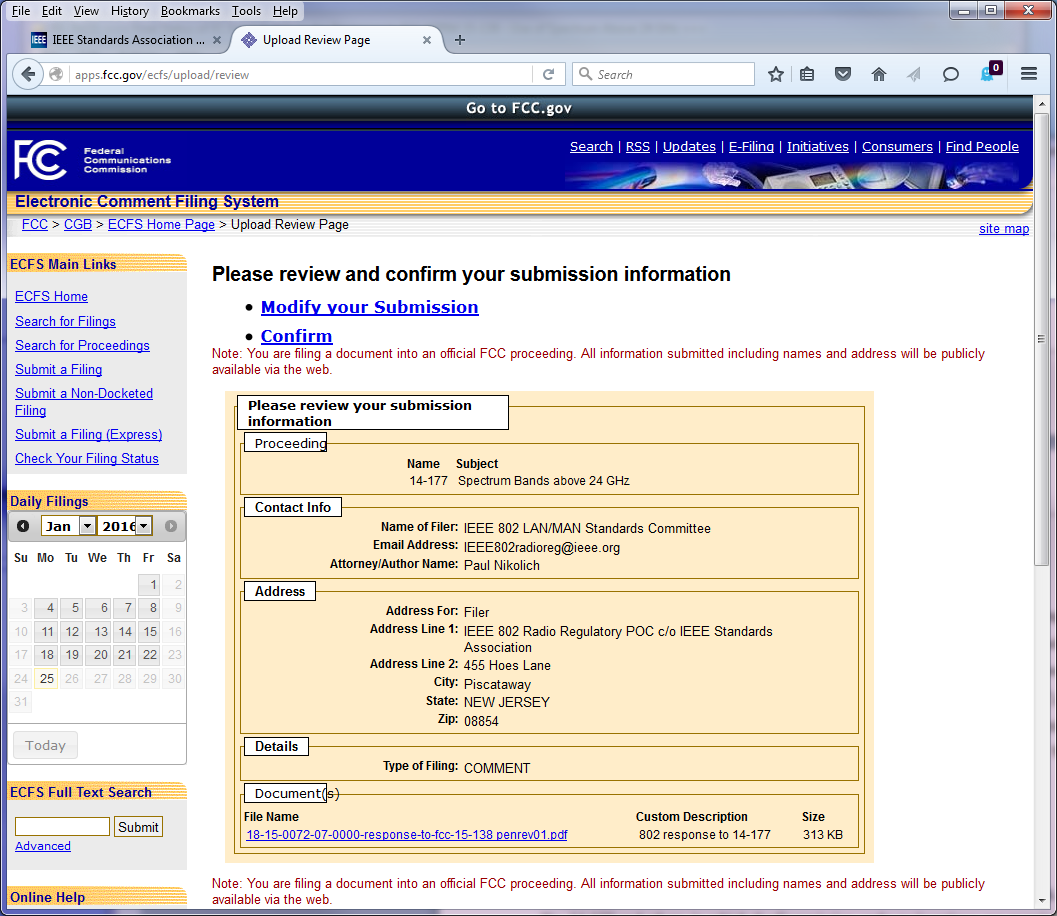Screen dimensions: 1057x916
Task: Click in the ECFS Full Text Search field
Action: (x=62, y=826)
